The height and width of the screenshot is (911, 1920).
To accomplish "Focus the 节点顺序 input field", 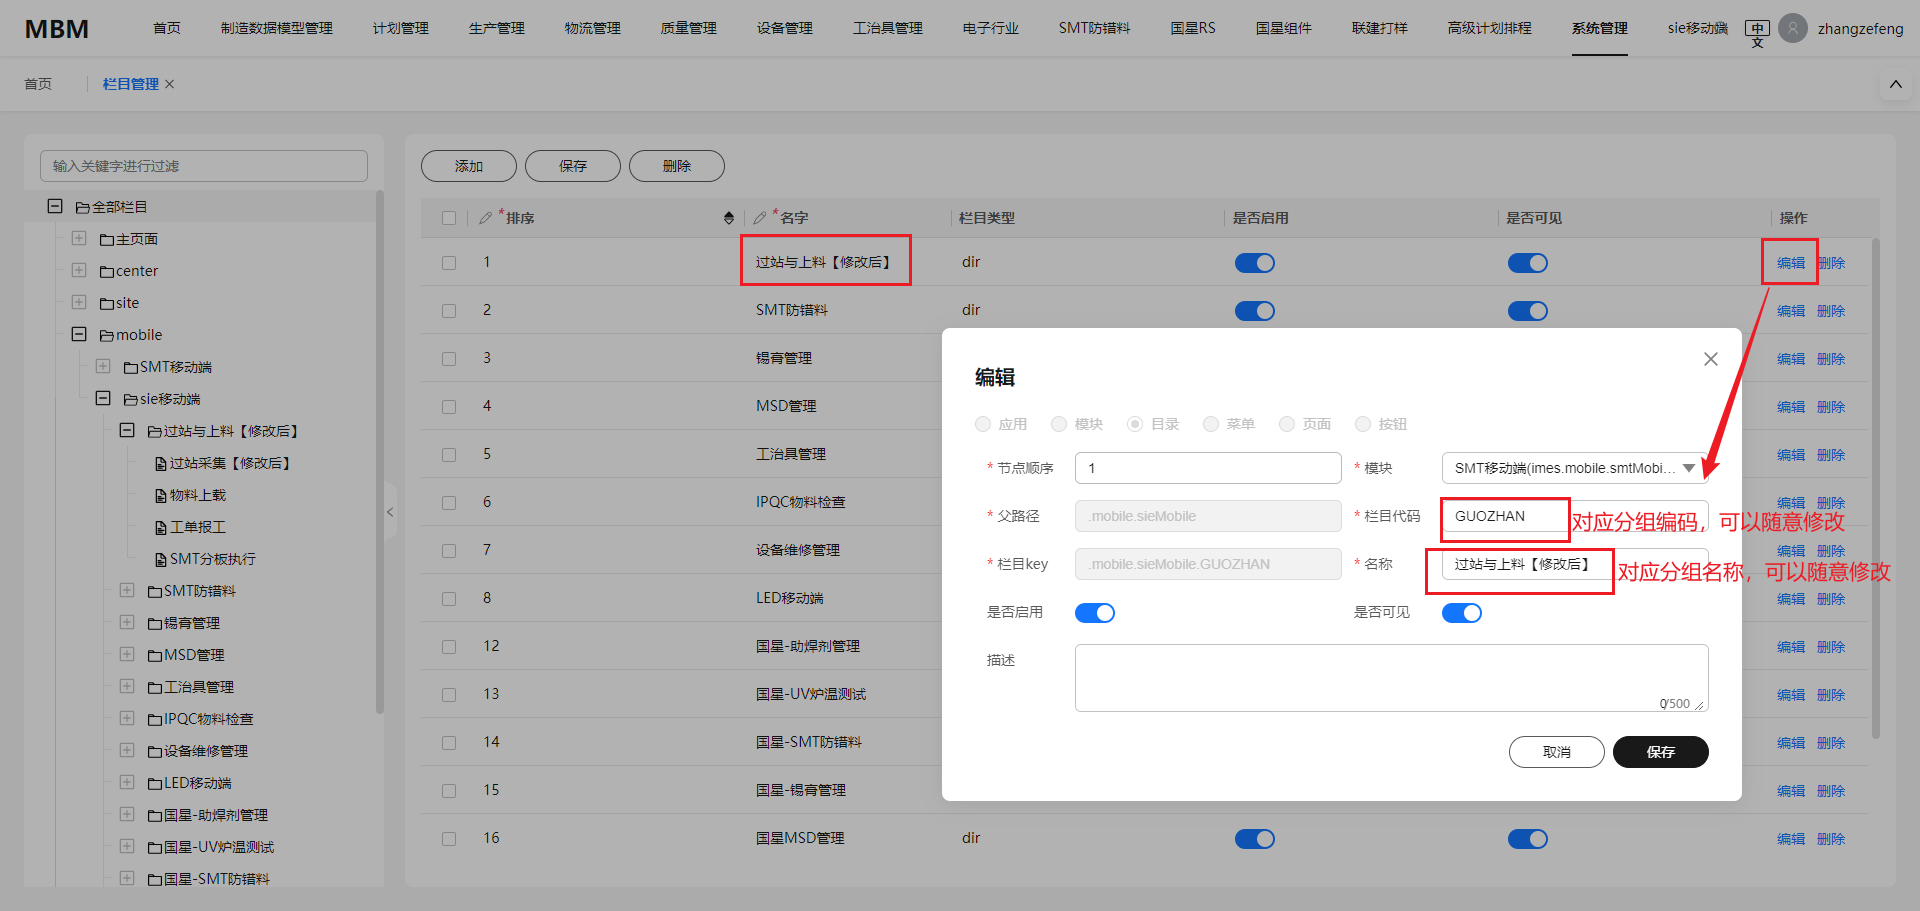I will coord(1208,468).
